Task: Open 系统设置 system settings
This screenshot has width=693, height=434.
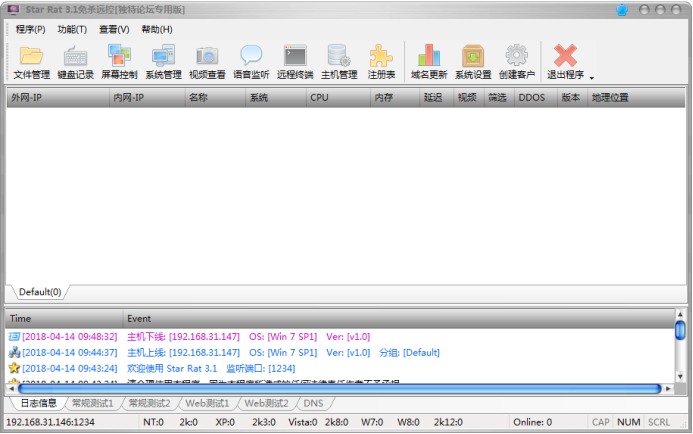Action: click(473, 62)
